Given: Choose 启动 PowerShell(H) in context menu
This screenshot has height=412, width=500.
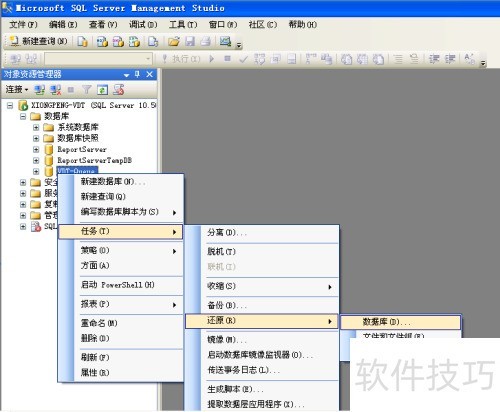Looking at the screenshot, I should [121, 285].
